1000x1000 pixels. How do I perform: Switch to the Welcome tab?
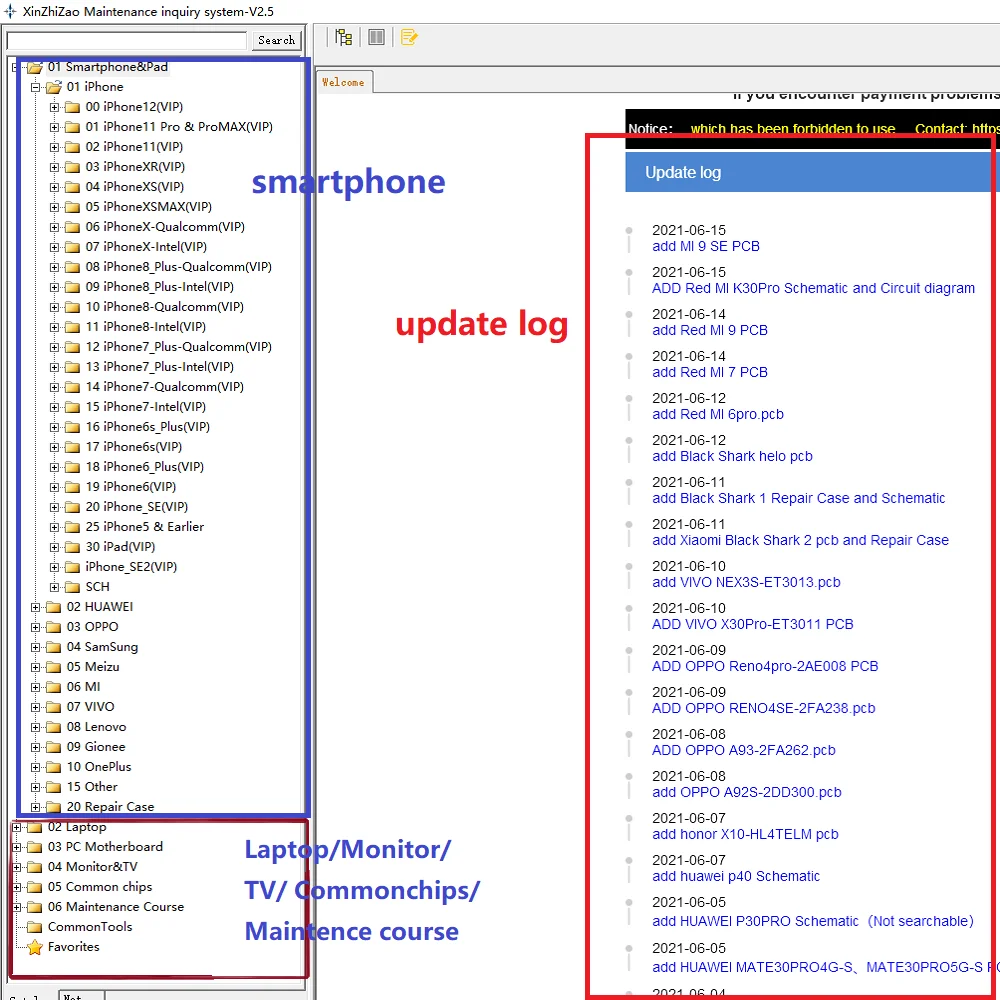(343, 82)
